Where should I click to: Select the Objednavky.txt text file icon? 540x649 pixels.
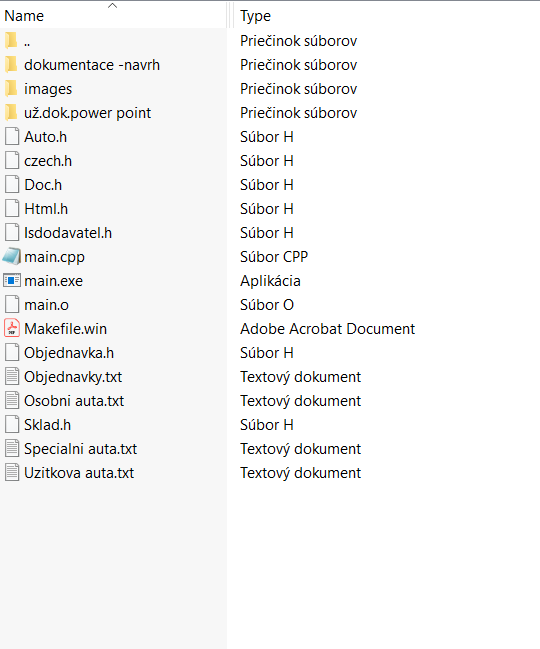point(12,377)
